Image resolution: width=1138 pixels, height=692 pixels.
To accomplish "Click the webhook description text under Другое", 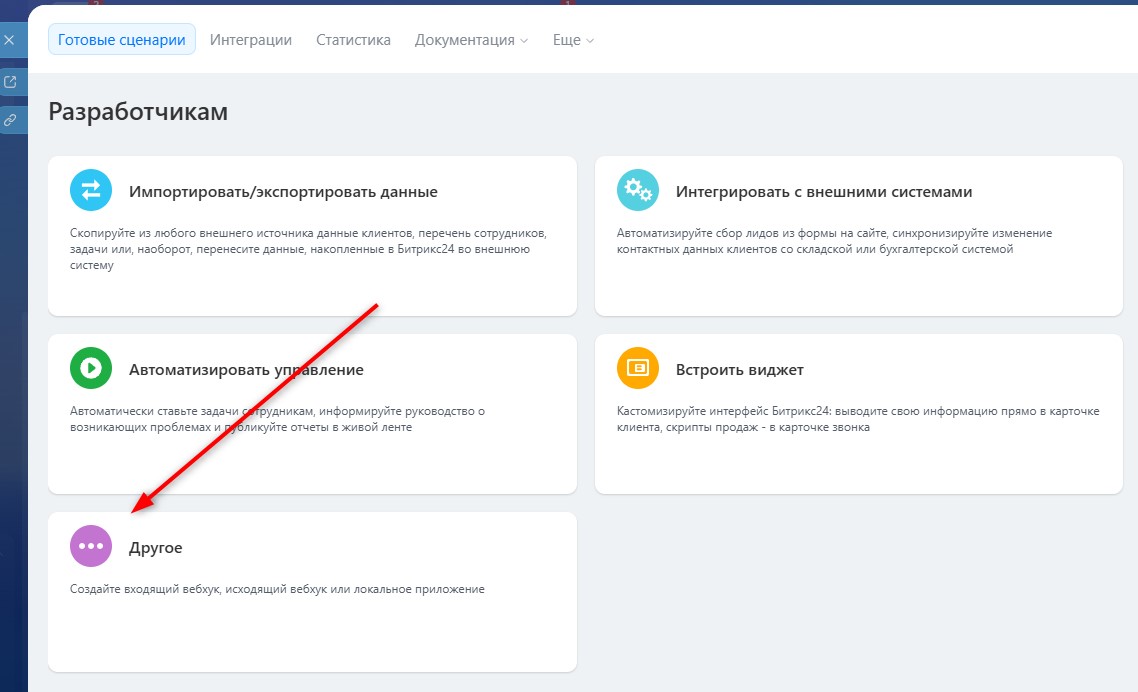I will [277, 590].
